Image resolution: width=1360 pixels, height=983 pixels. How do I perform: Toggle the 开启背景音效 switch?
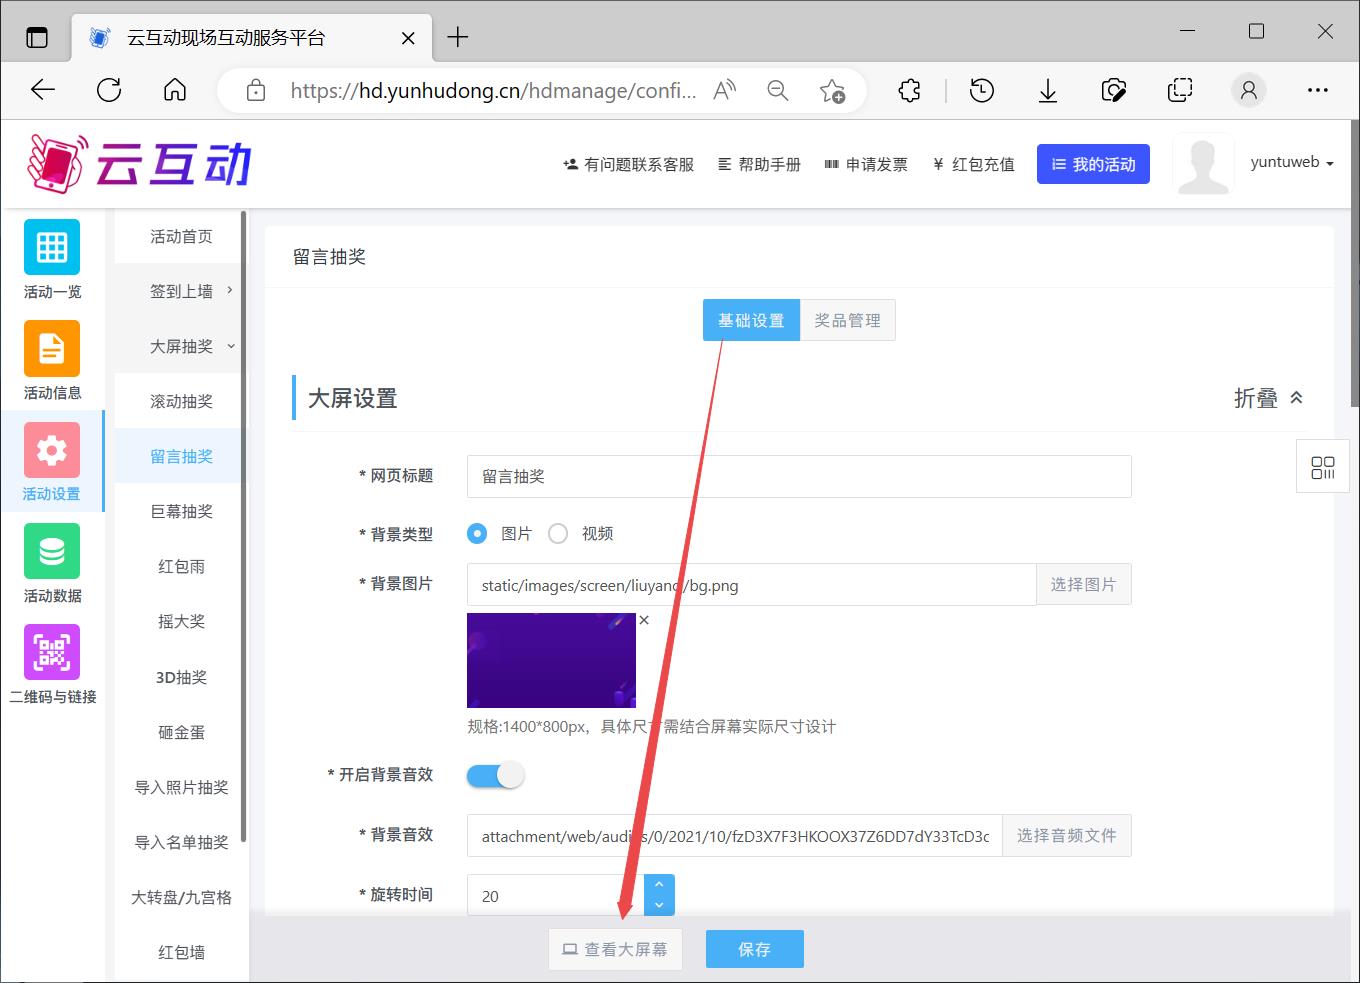[495, 775]
